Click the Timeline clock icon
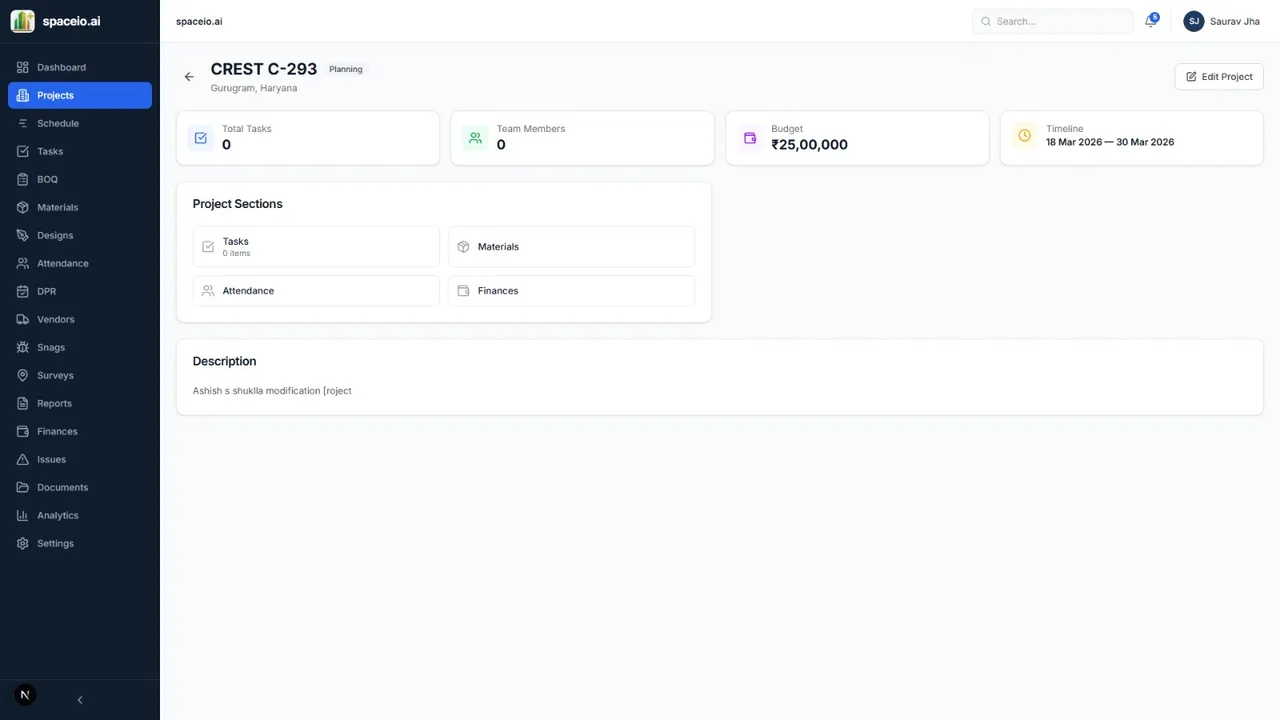This screenshot has width=1280, height=720. 1024,136
